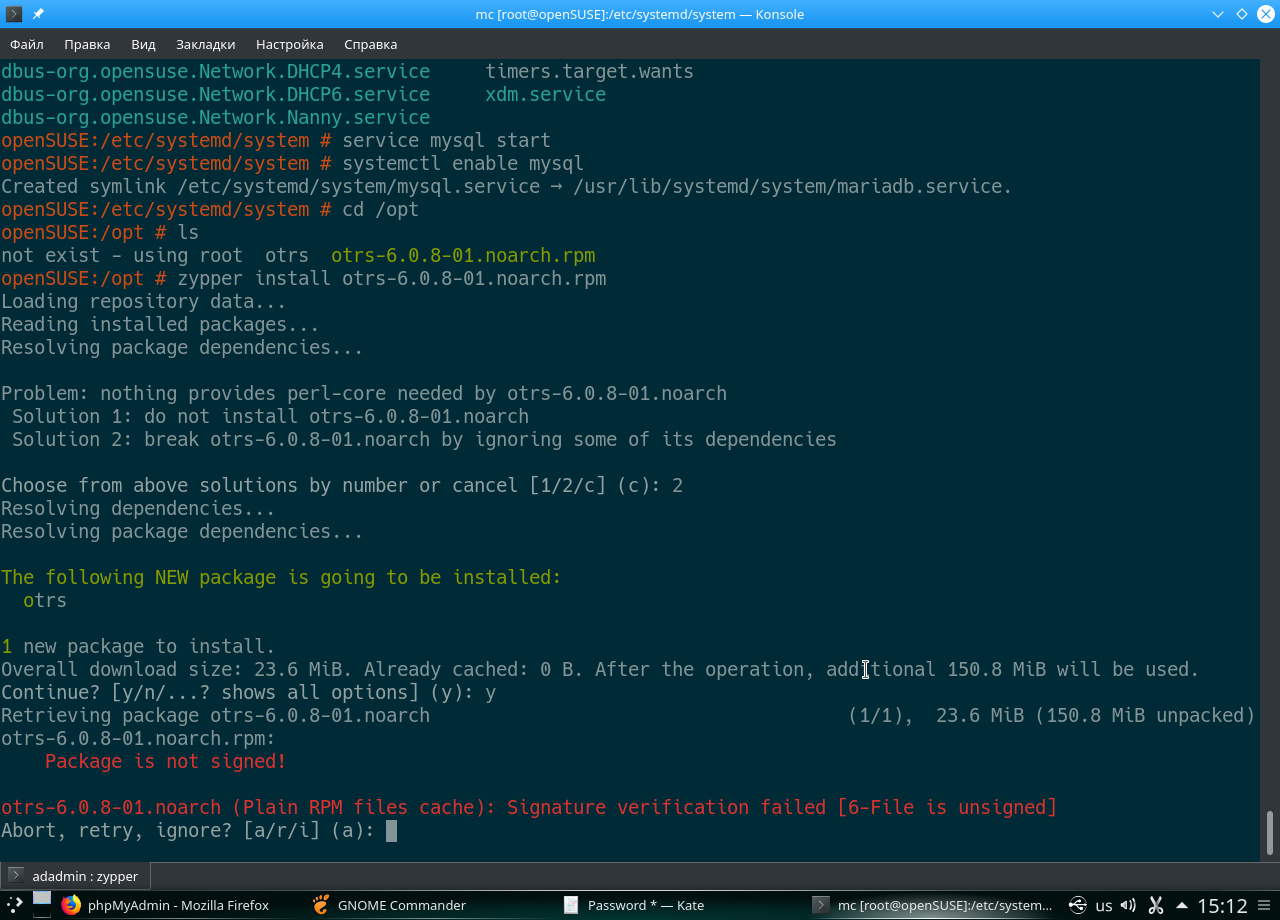Click 'otrs-6.0.8-01.noarch.rpm' in ls output
1280x920 pixels.
(x=463, y=256)
